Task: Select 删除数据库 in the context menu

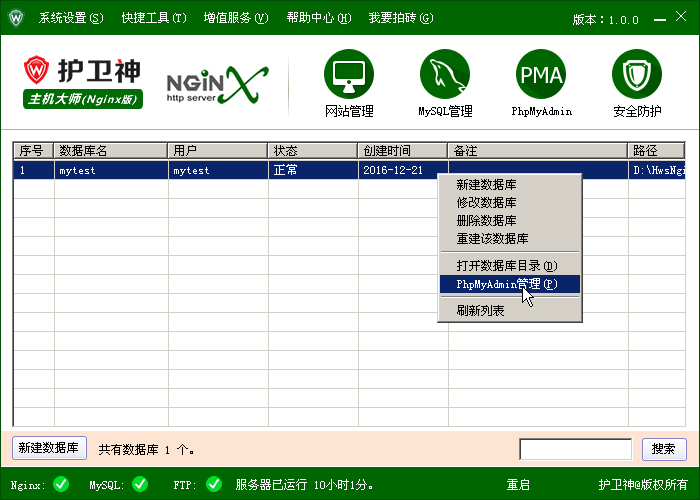Action: point(510,221)
